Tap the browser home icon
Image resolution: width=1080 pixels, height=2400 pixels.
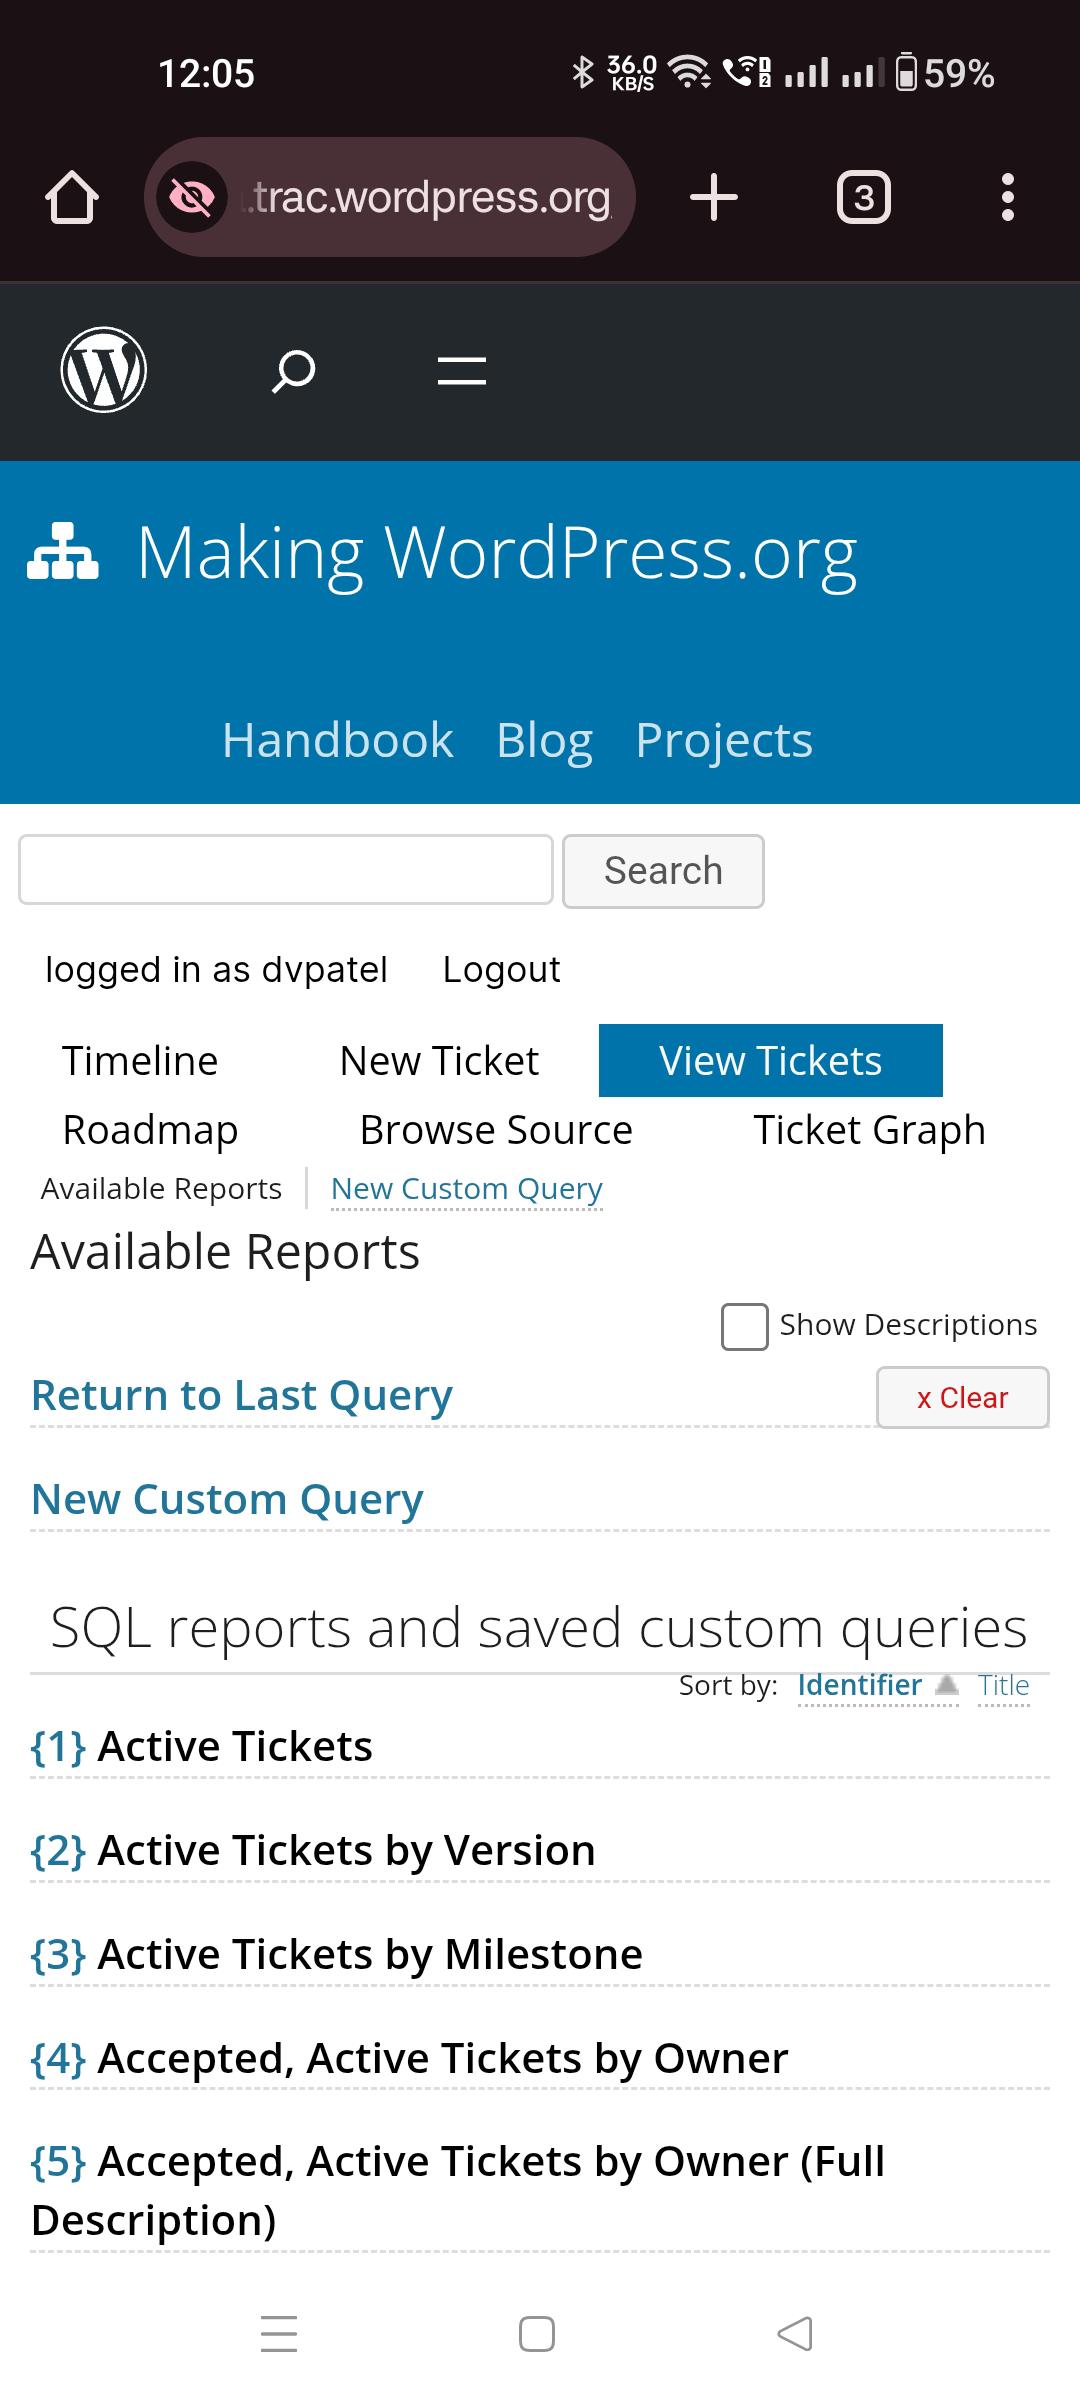click(x=72, y=197)
